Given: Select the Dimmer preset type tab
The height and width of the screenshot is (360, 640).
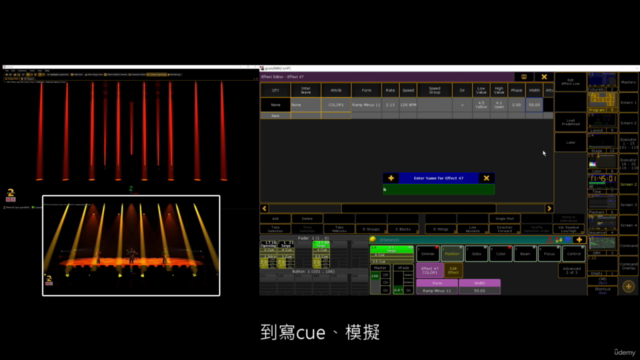Looking at the screenshot, I should click(x=428, y=253).
